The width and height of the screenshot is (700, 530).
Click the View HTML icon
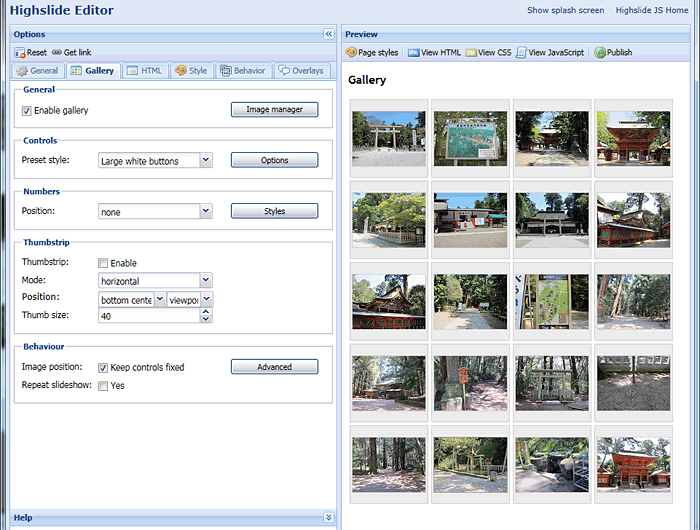413,53
